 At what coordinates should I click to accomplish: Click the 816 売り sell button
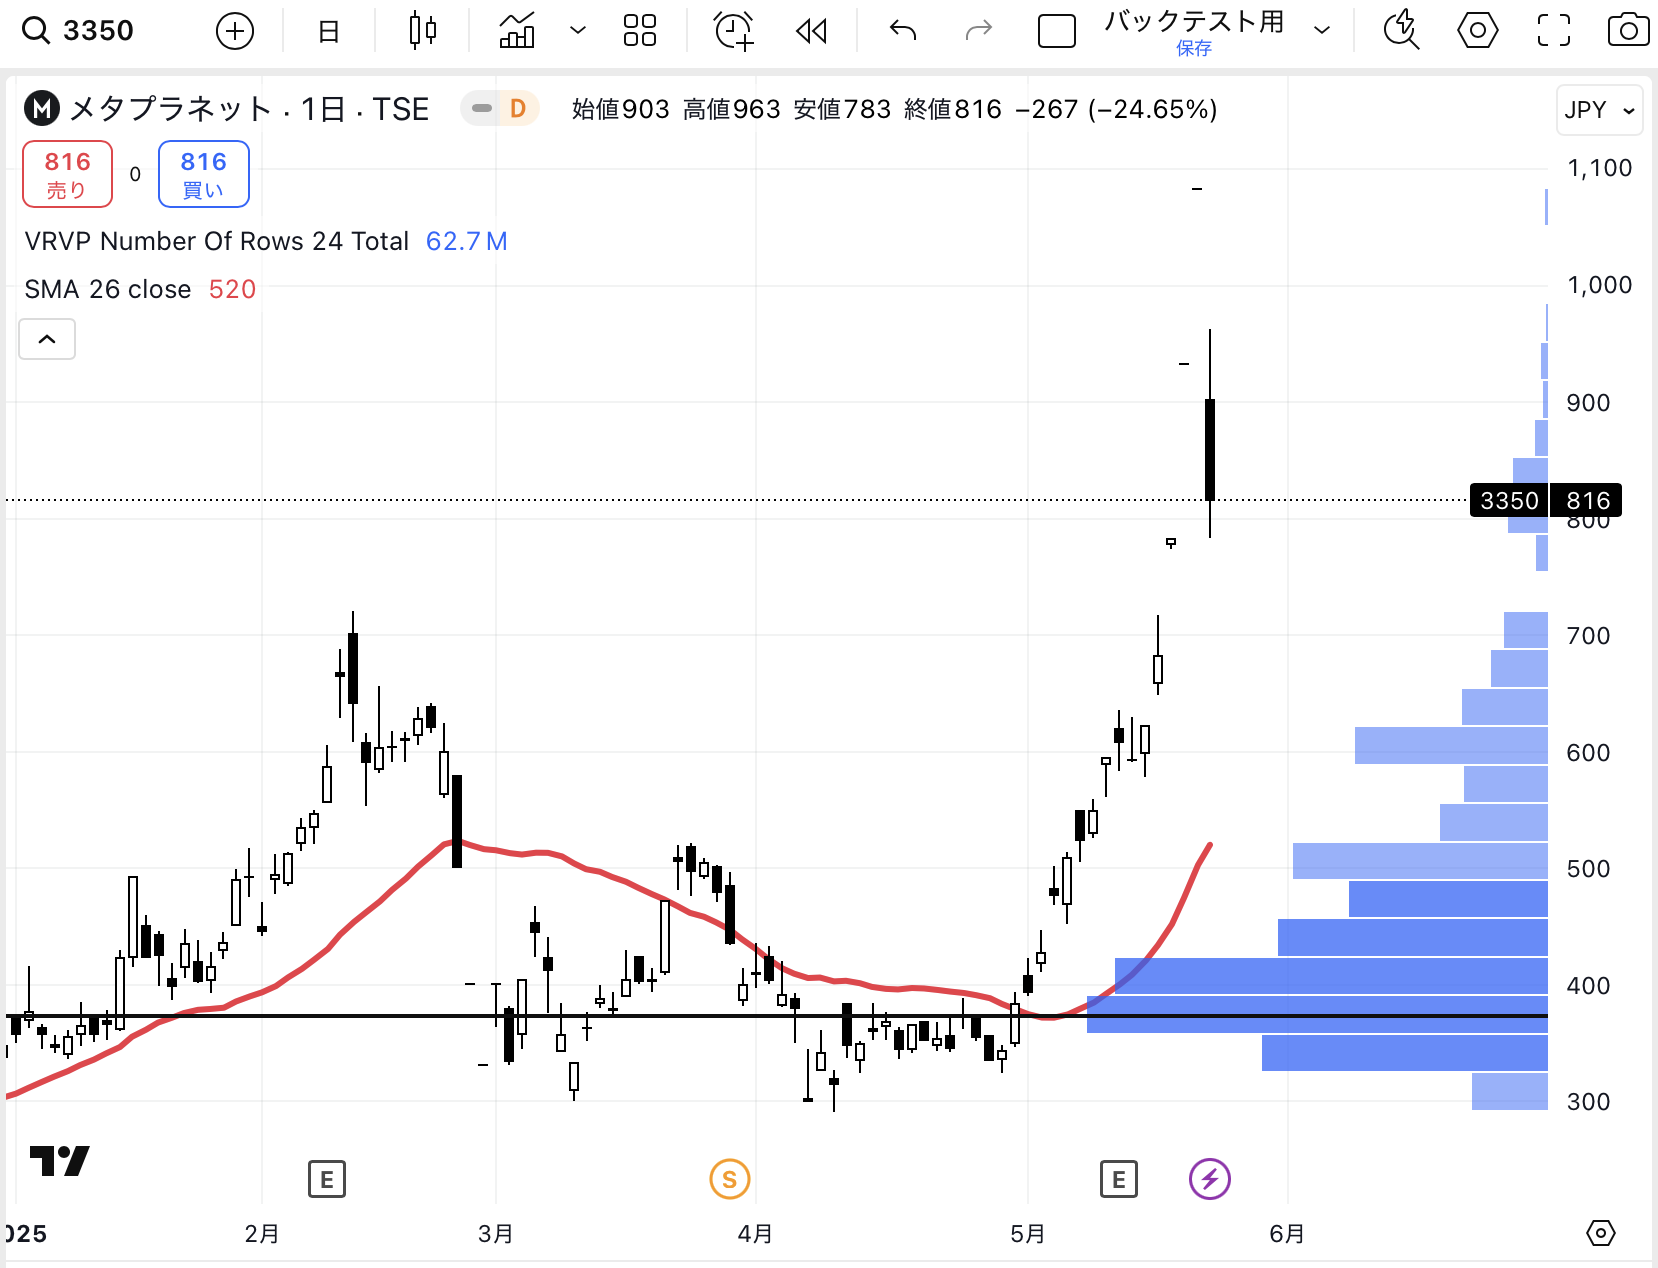(68, 174)
